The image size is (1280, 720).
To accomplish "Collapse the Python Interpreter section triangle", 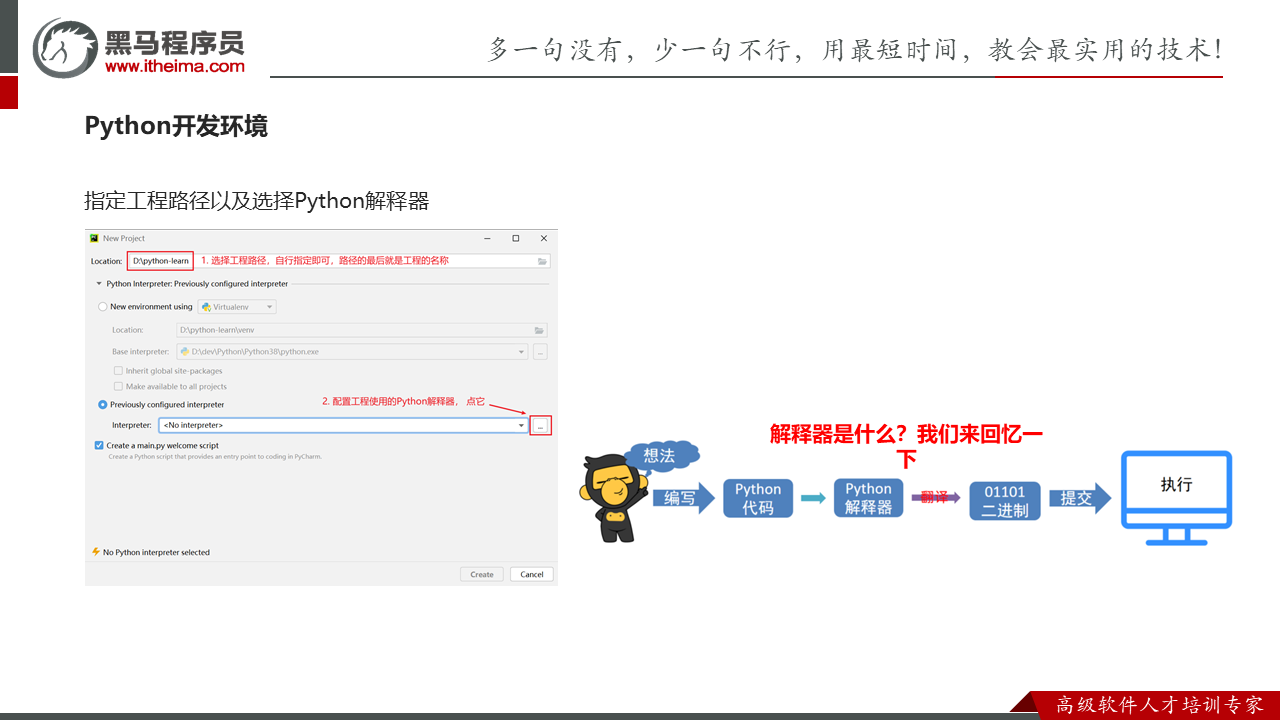I will (99, 284).
